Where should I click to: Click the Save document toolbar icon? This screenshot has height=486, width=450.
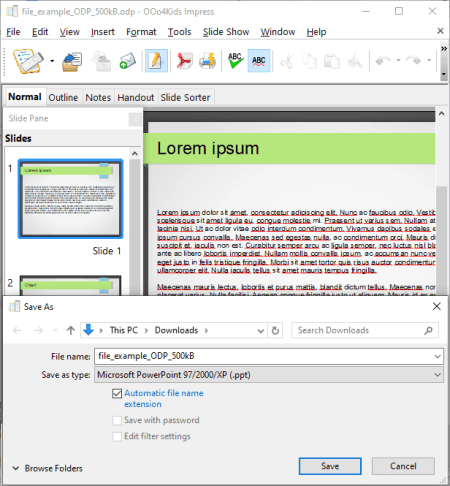pos(102,61)
